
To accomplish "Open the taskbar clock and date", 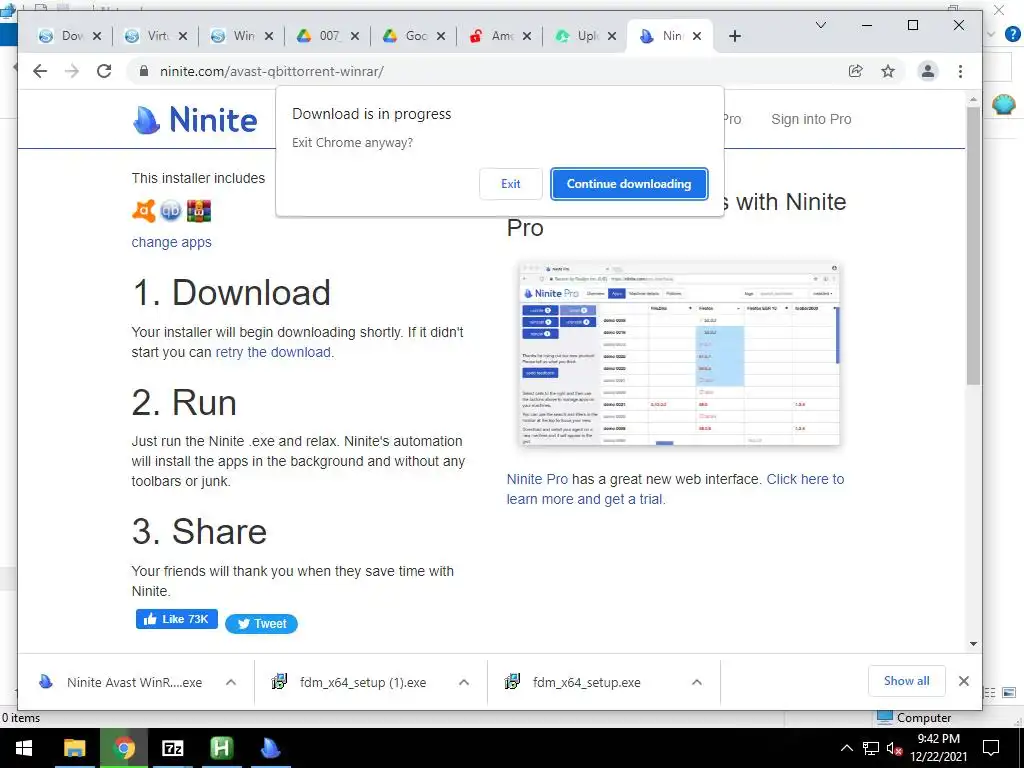I will pos(938,748).
